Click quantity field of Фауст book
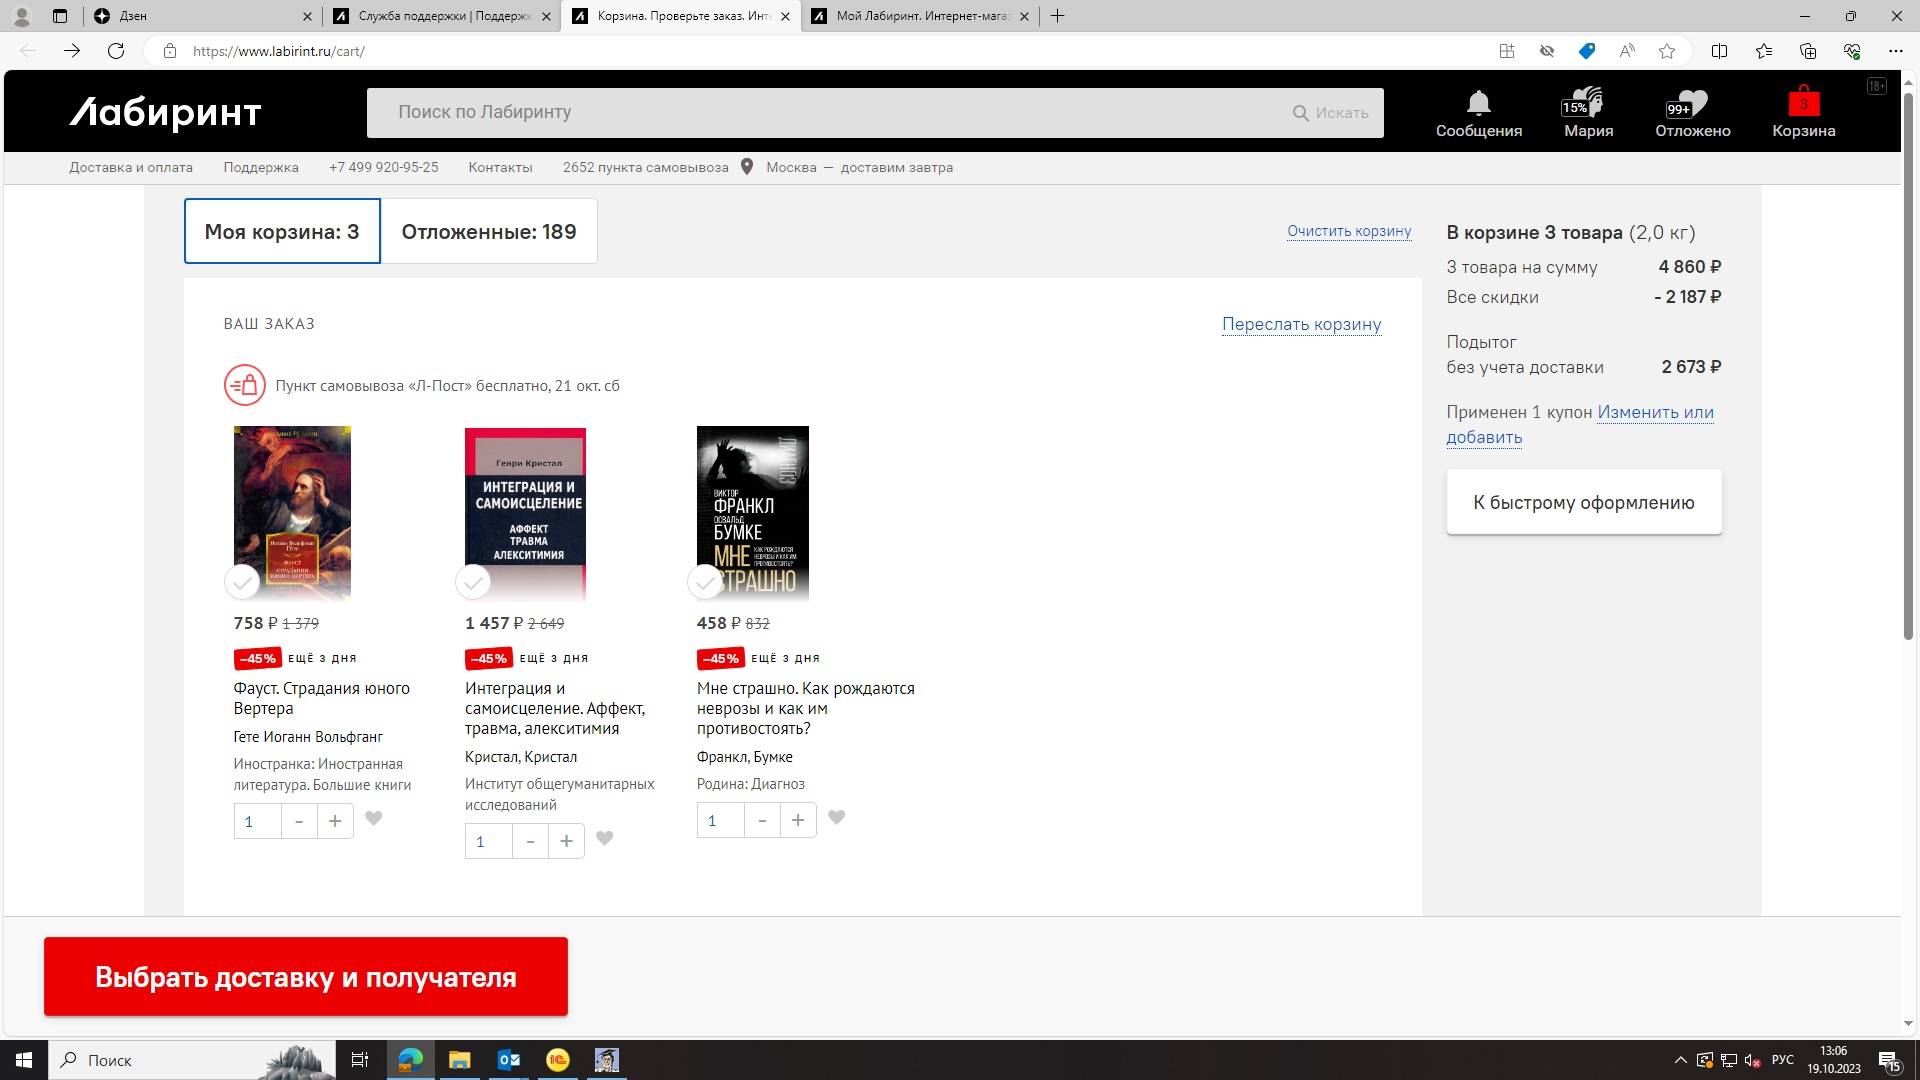This screenshot has height=1080, width=1920. [257, 821]
